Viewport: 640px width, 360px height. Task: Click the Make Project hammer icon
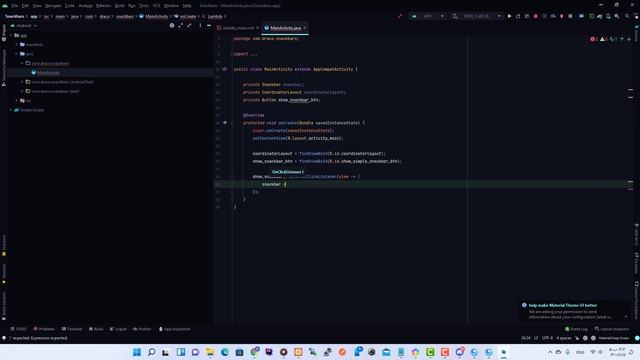tap(400, 16)
